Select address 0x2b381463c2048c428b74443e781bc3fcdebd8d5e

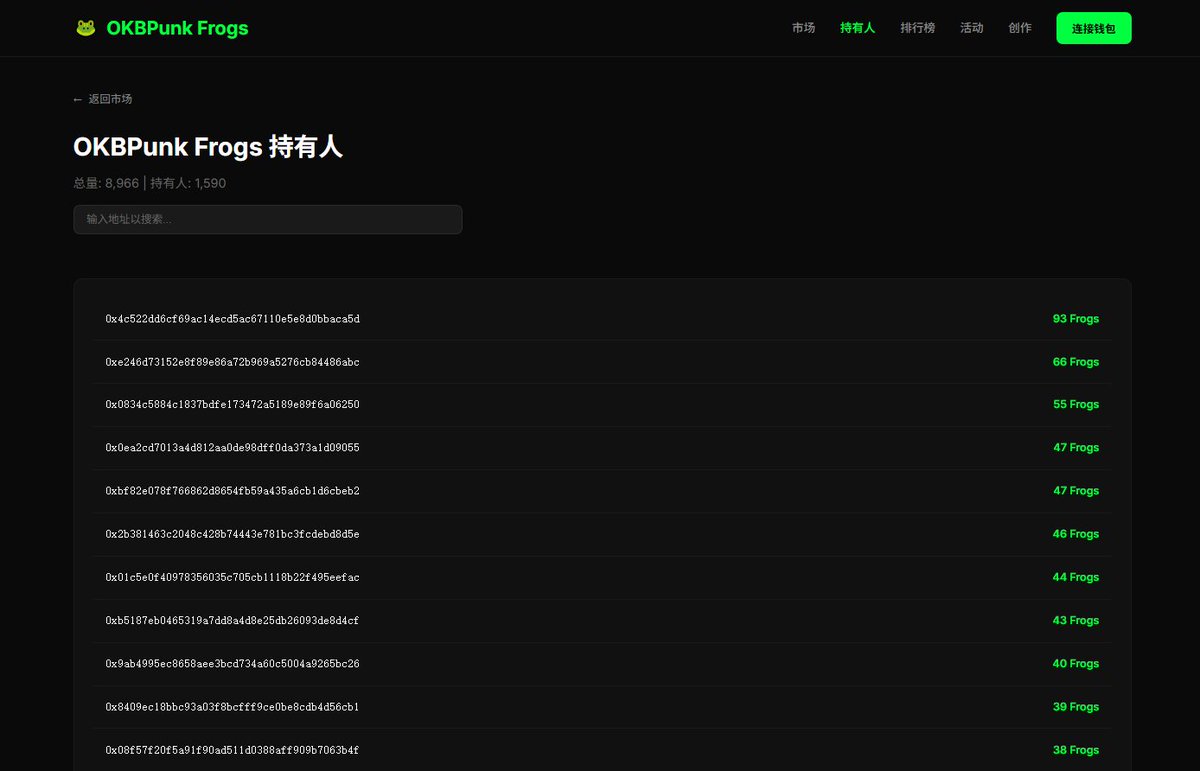(x=232, y=534)
